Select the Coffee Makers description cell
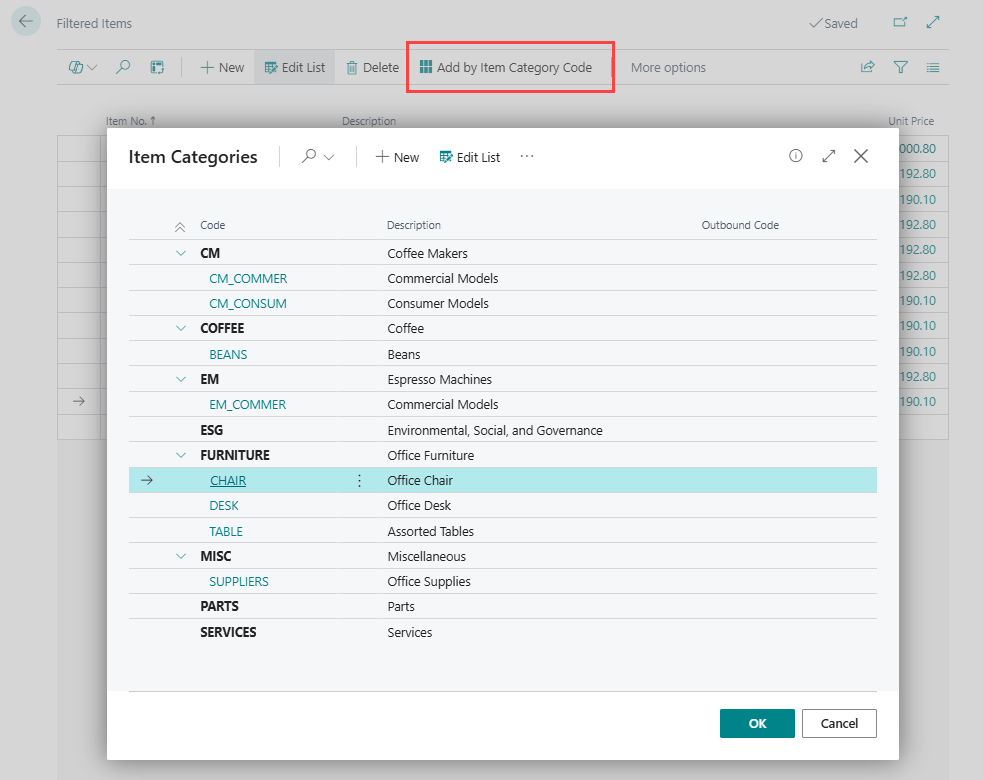This screenshot has width=983, height=780. click(x=428, y=253)
